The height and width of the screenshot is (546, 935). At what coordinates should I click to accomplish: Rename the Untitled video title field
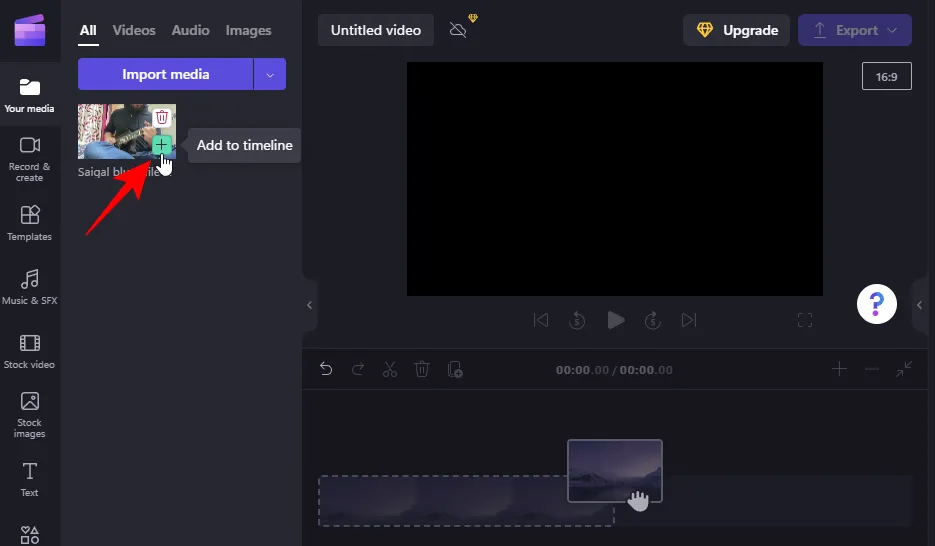376,30
